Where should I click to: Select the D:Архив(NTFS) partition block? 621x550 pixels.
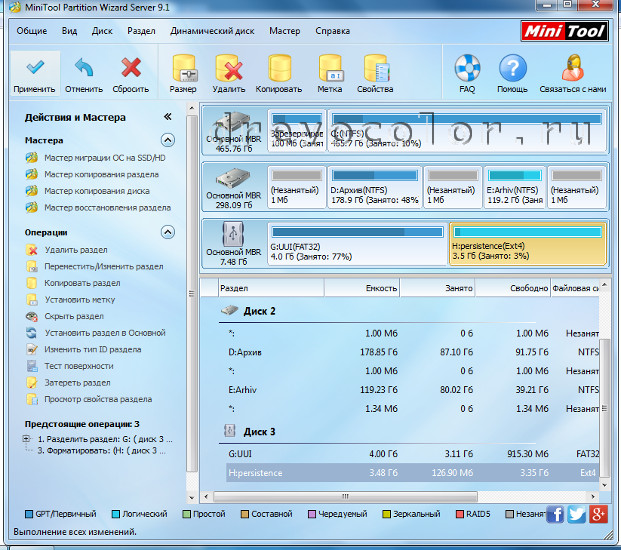(x=374, y=187)
